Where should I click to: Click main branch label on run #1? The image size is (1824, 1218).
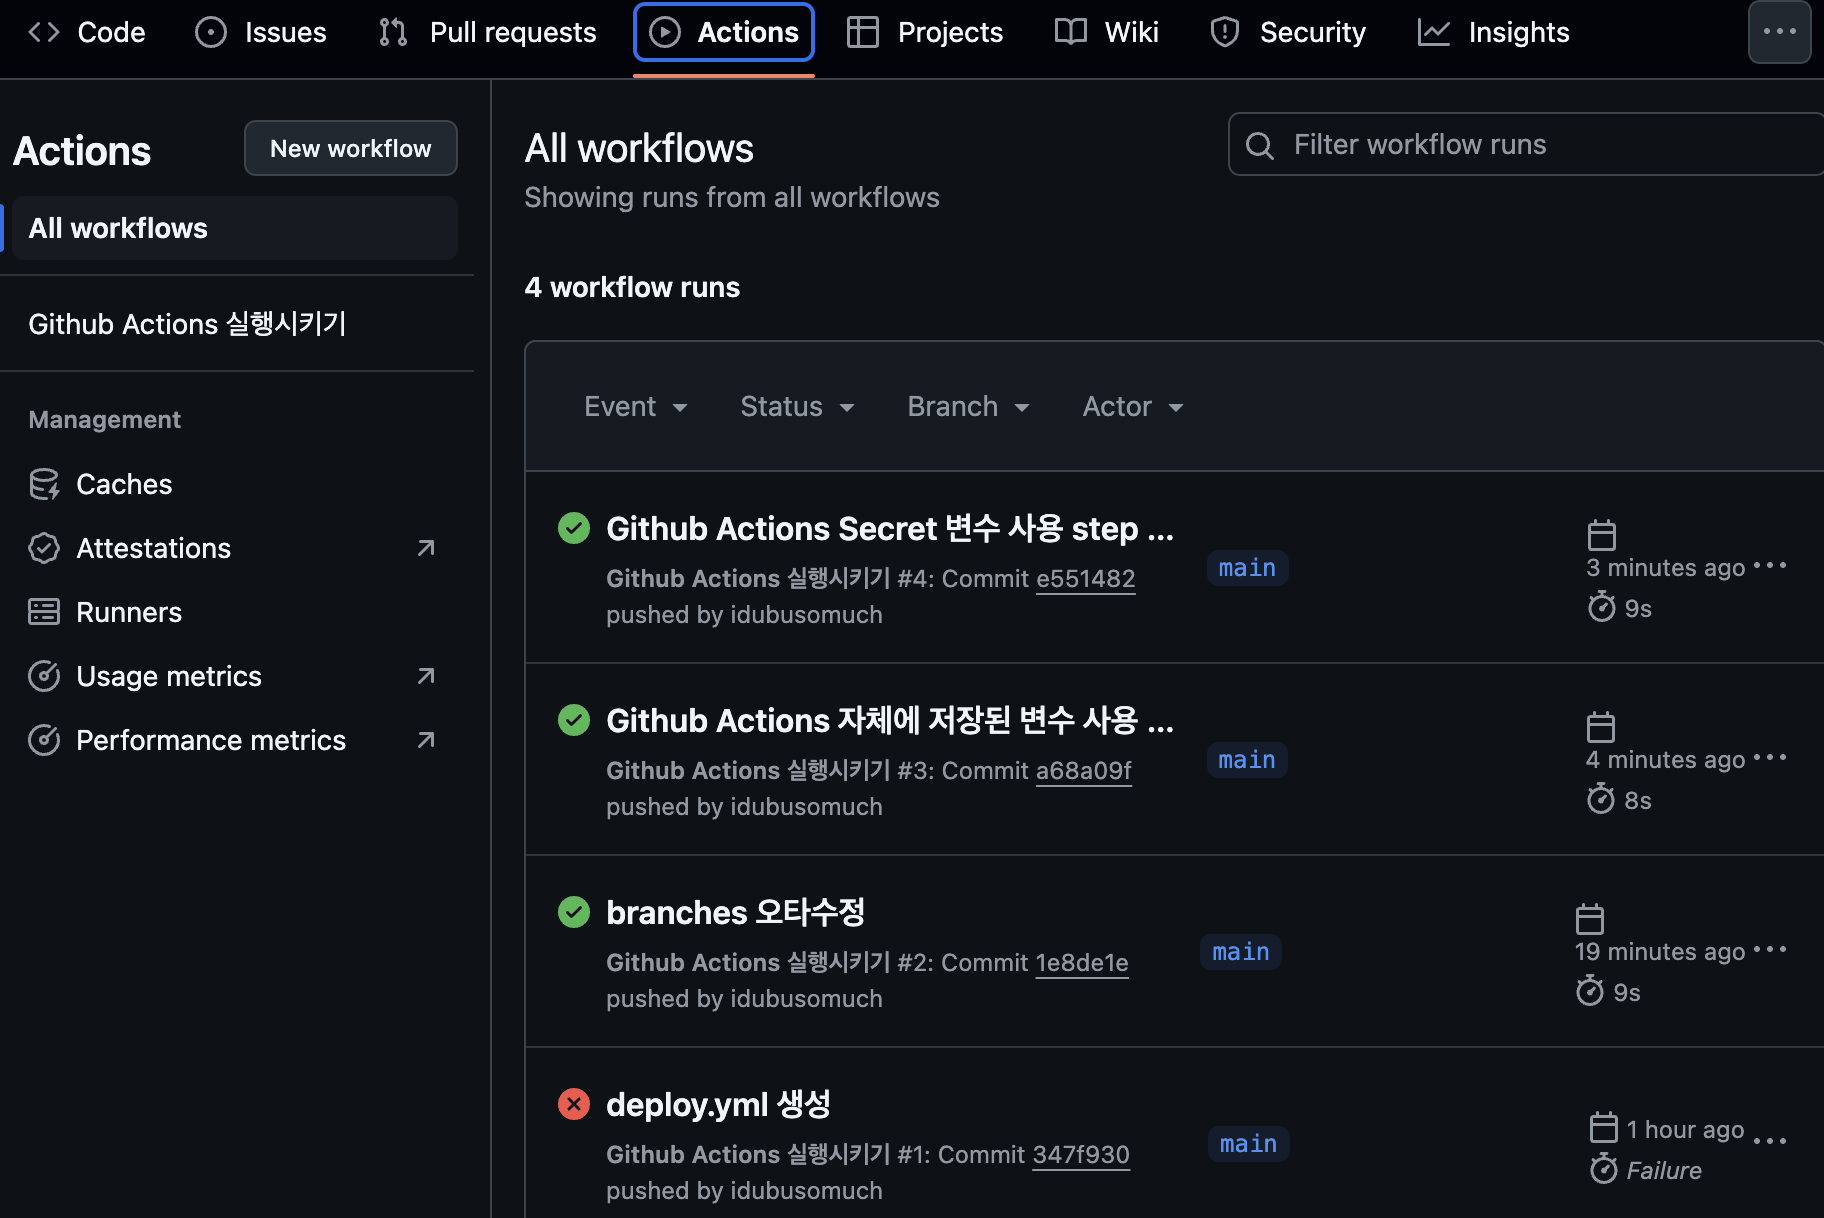(1248, 1144)
